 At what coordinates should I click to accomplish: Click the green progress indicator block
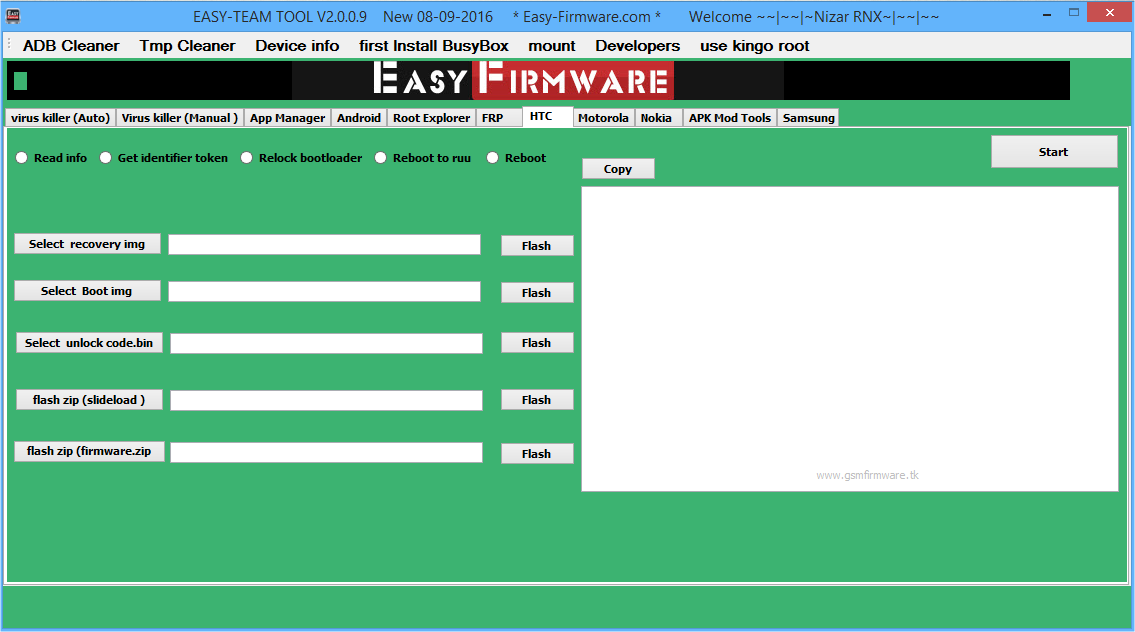[x=20, y=81]
